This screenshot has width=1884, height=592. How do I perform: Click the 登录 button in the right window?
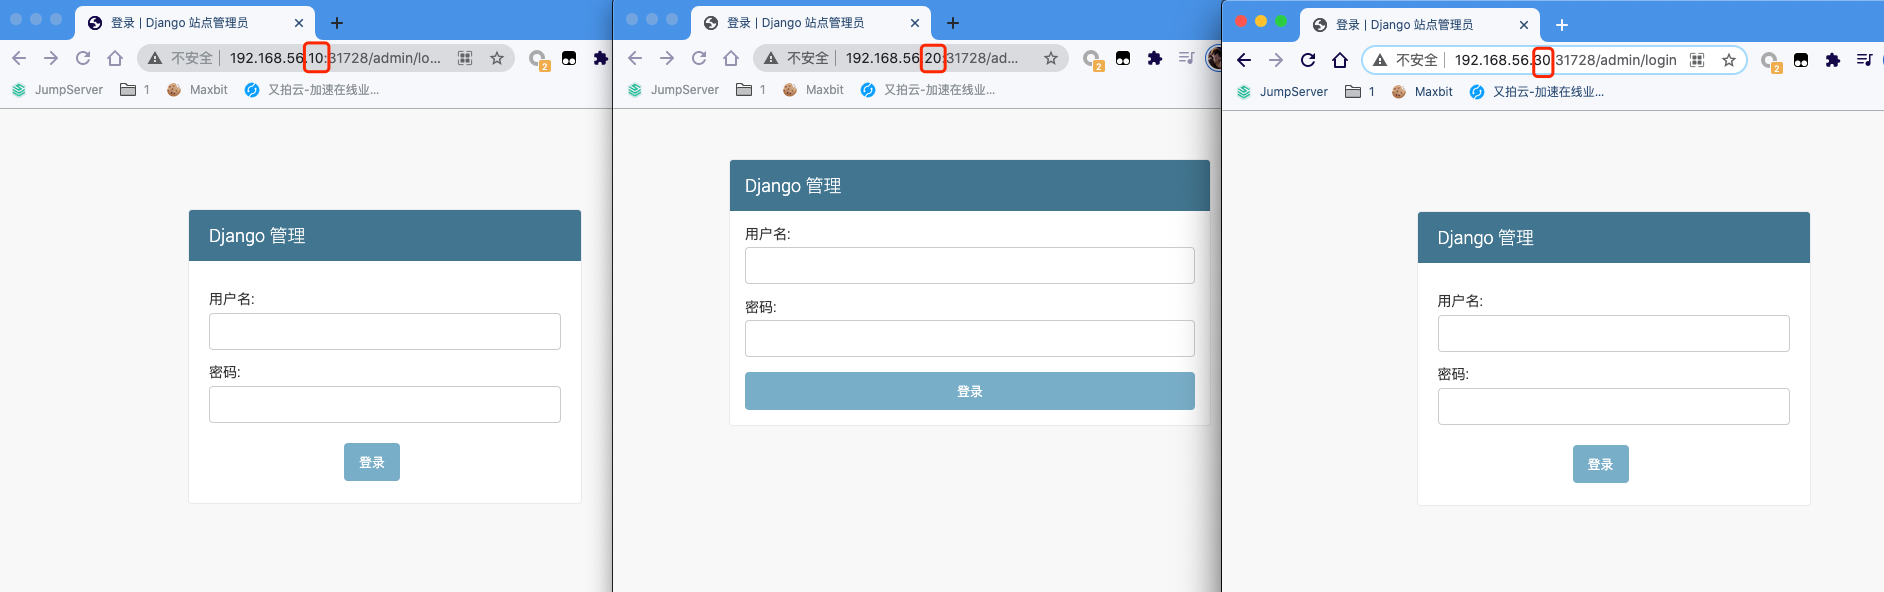(x=1601, y=464)
